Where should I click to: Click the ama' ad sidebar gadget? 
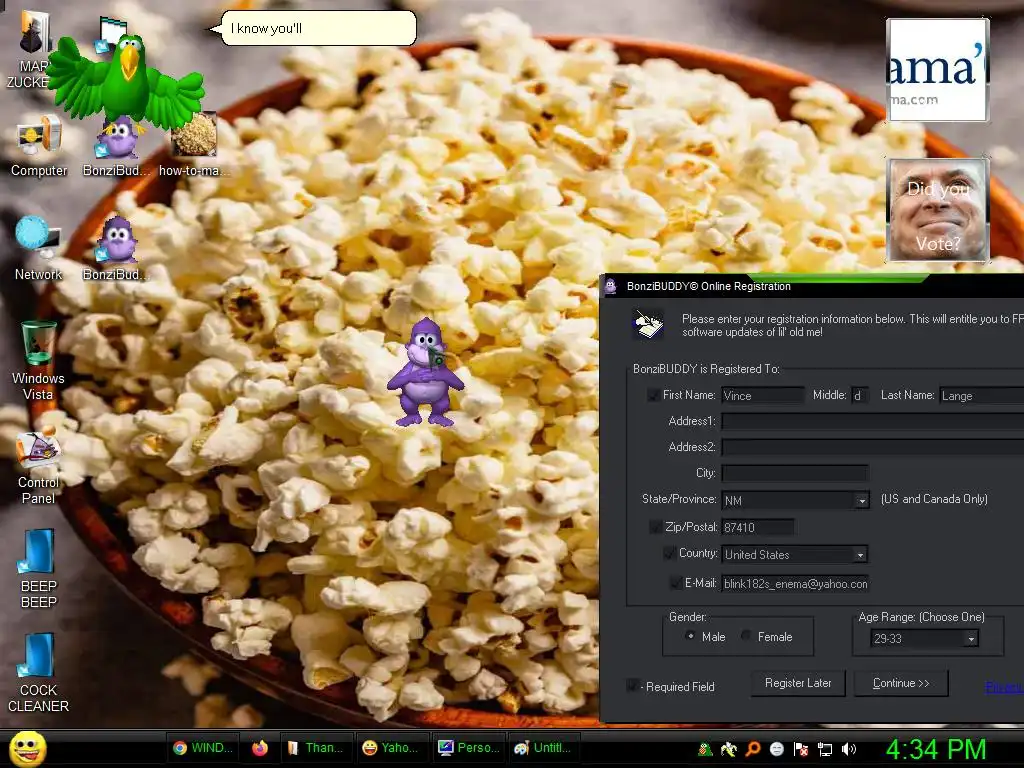(x=938, y=70)
